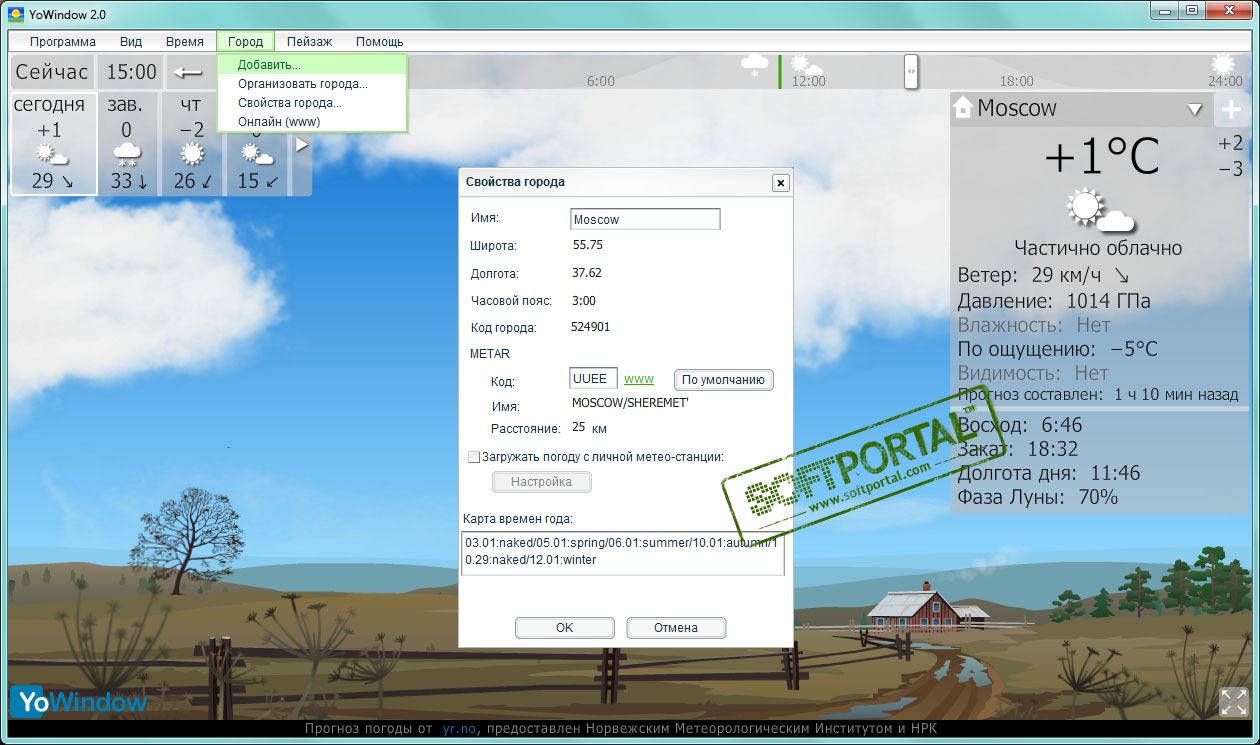
Task: Click the +1°C temperature reading
Action: point(1102,157)
